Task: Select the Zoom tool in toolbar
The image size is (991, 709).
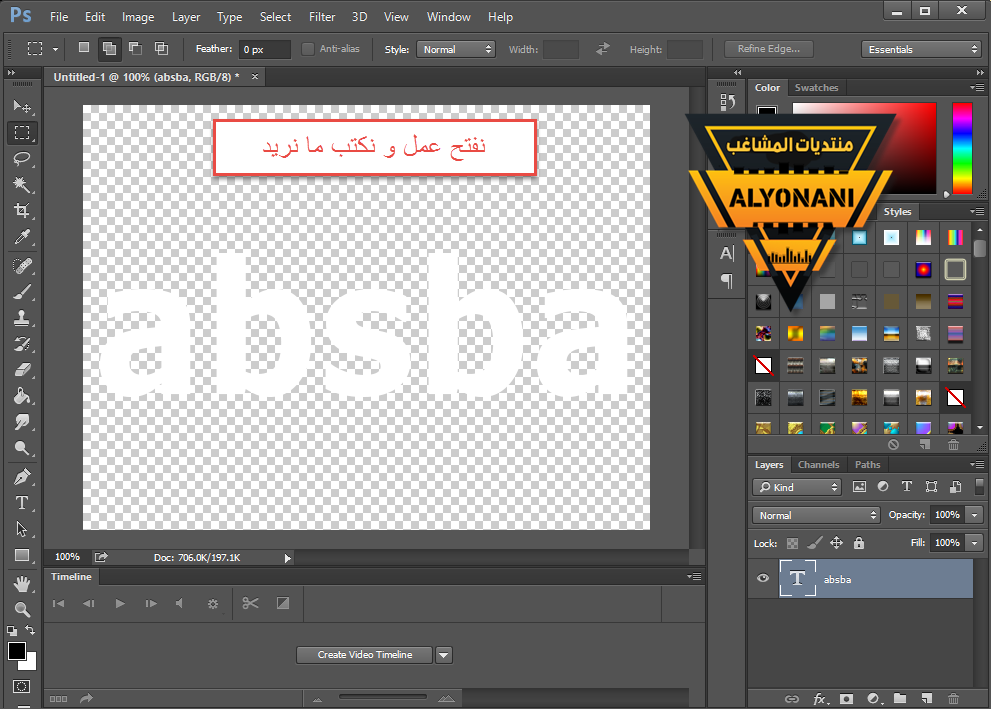Action: pyautogui.click(x=22, y=609)
